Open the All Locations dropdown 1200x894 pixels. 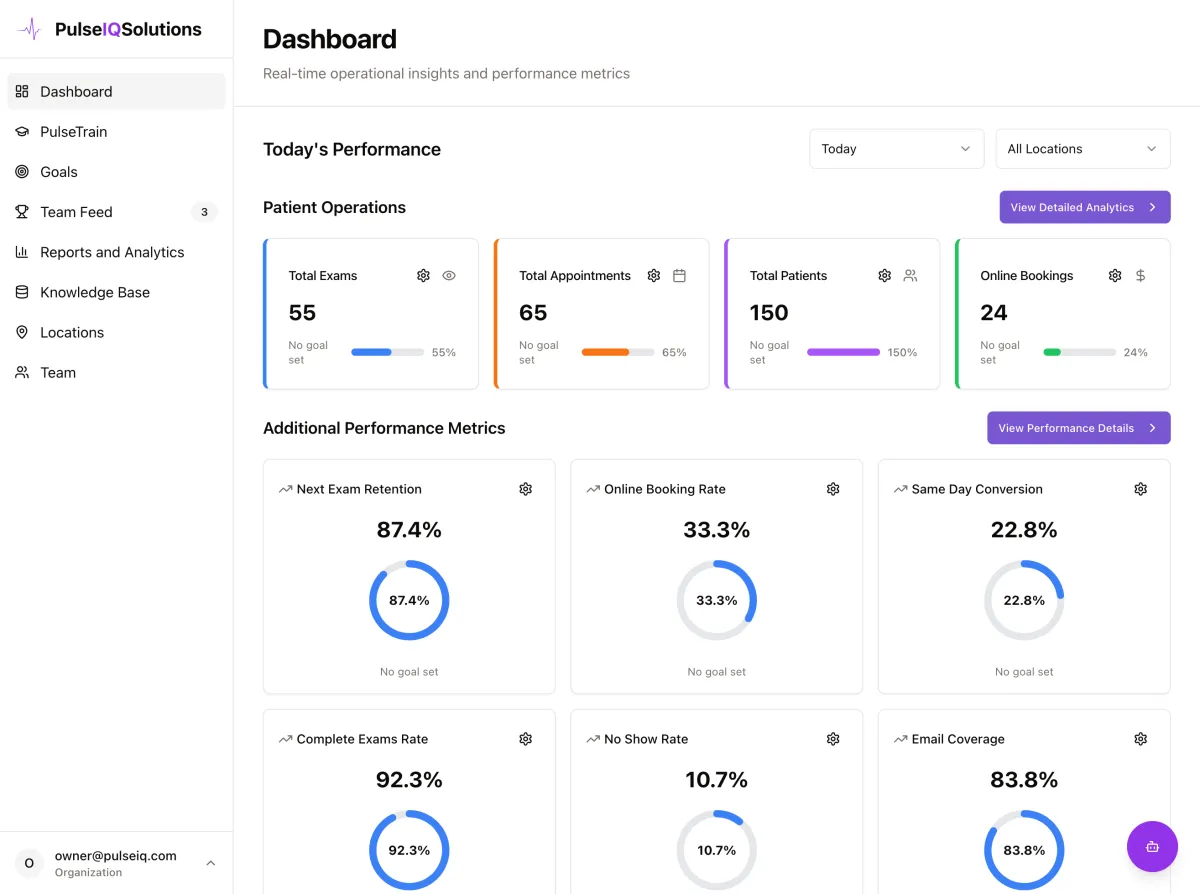1083,149
